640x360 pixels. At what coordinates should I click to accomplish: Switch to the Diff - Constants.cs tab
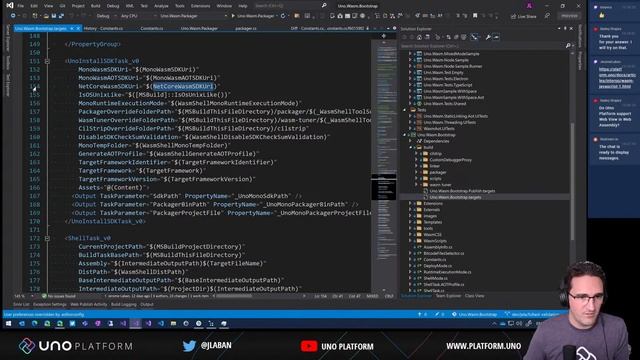click(x=327, y=29)
